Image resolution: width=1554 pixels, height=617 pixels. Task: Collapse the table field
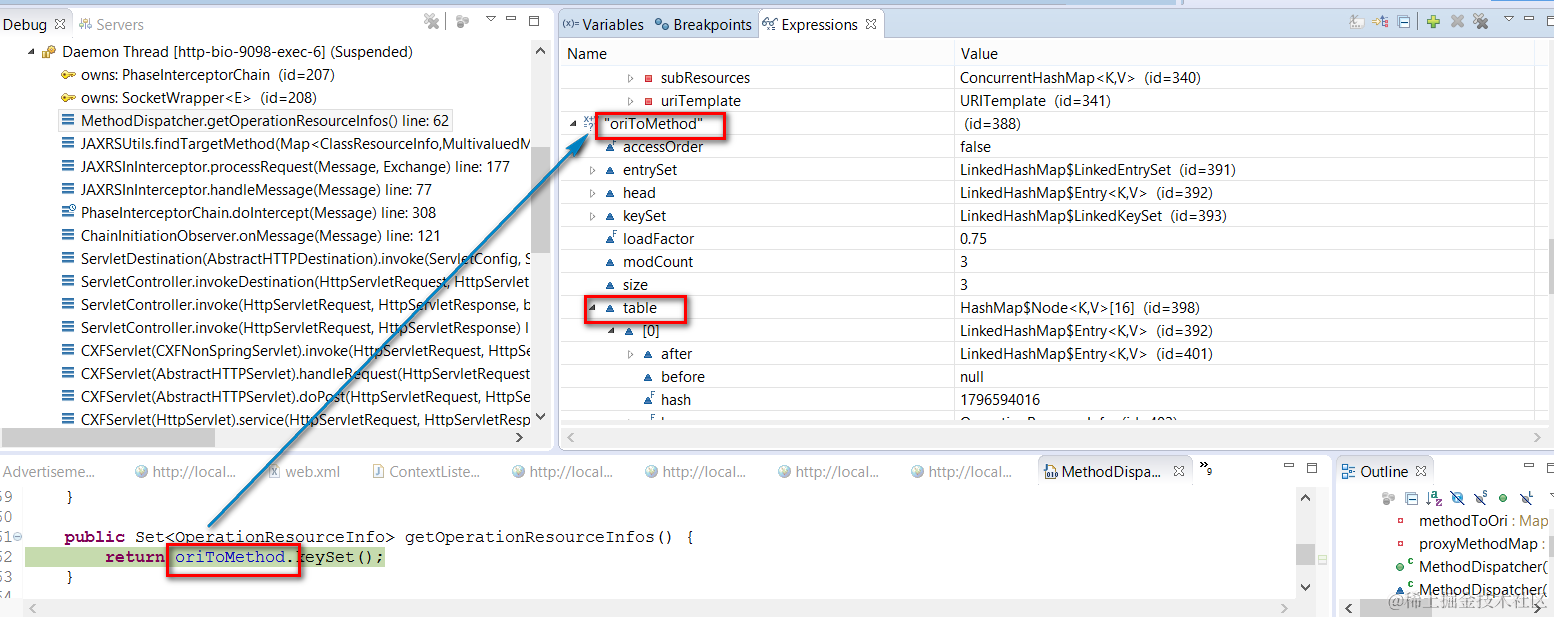pos(592,307)
